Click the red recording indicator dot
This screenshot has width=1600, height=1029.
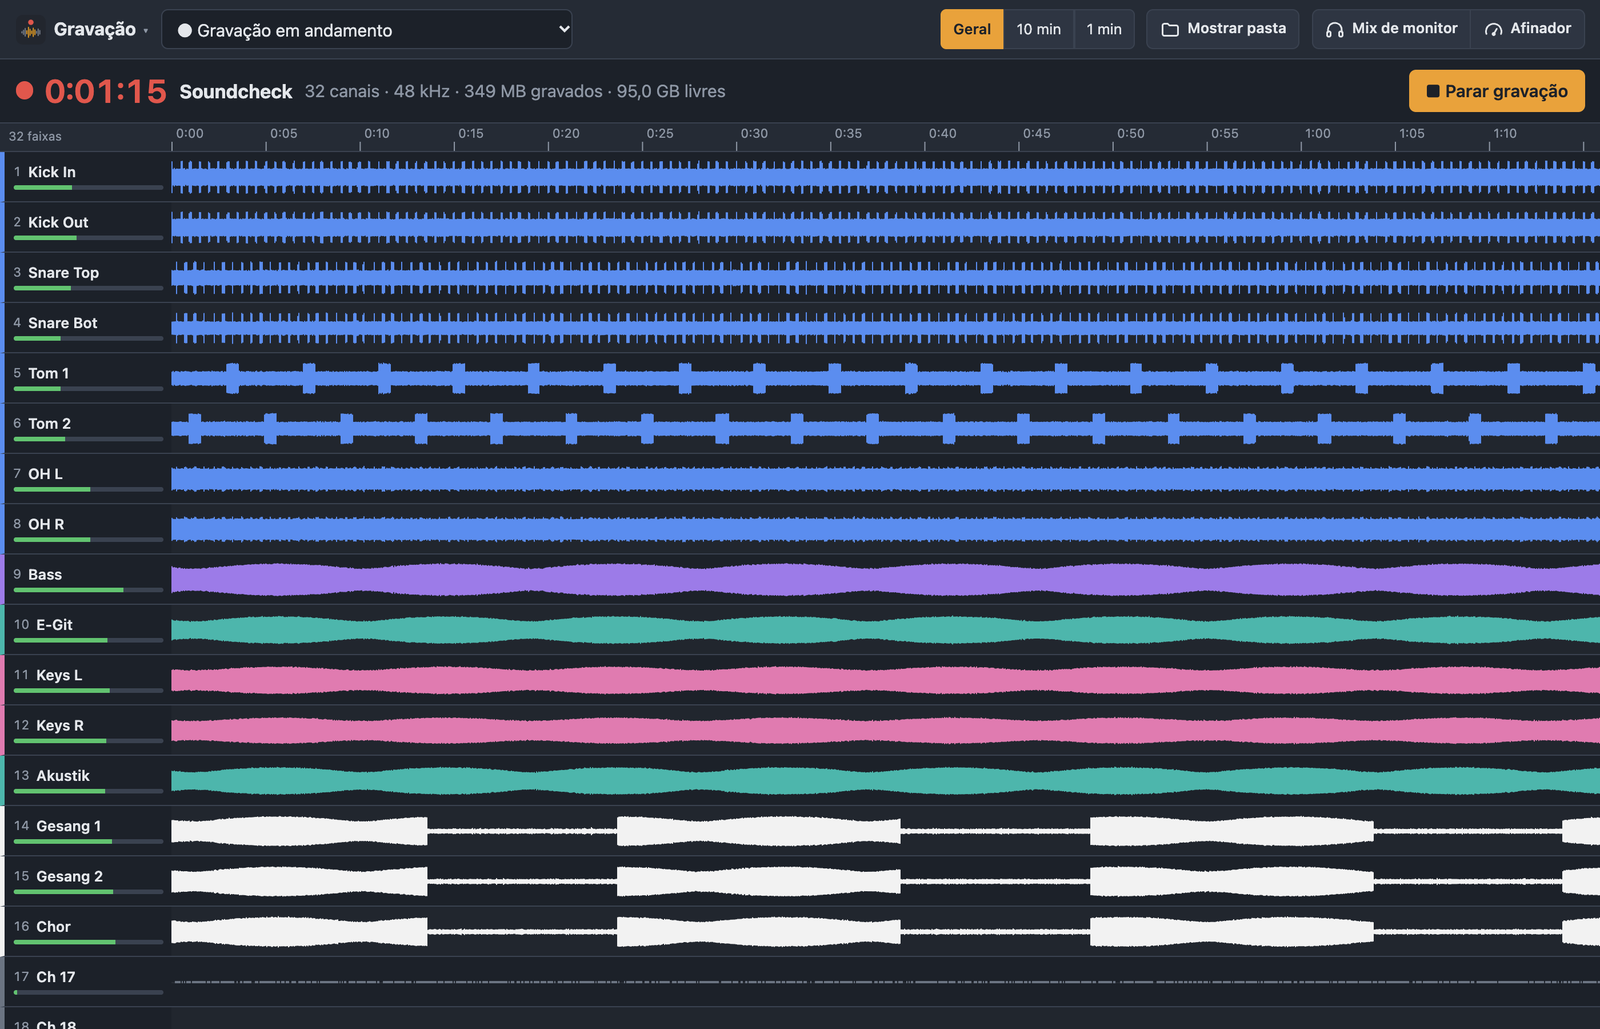point(25,91)
